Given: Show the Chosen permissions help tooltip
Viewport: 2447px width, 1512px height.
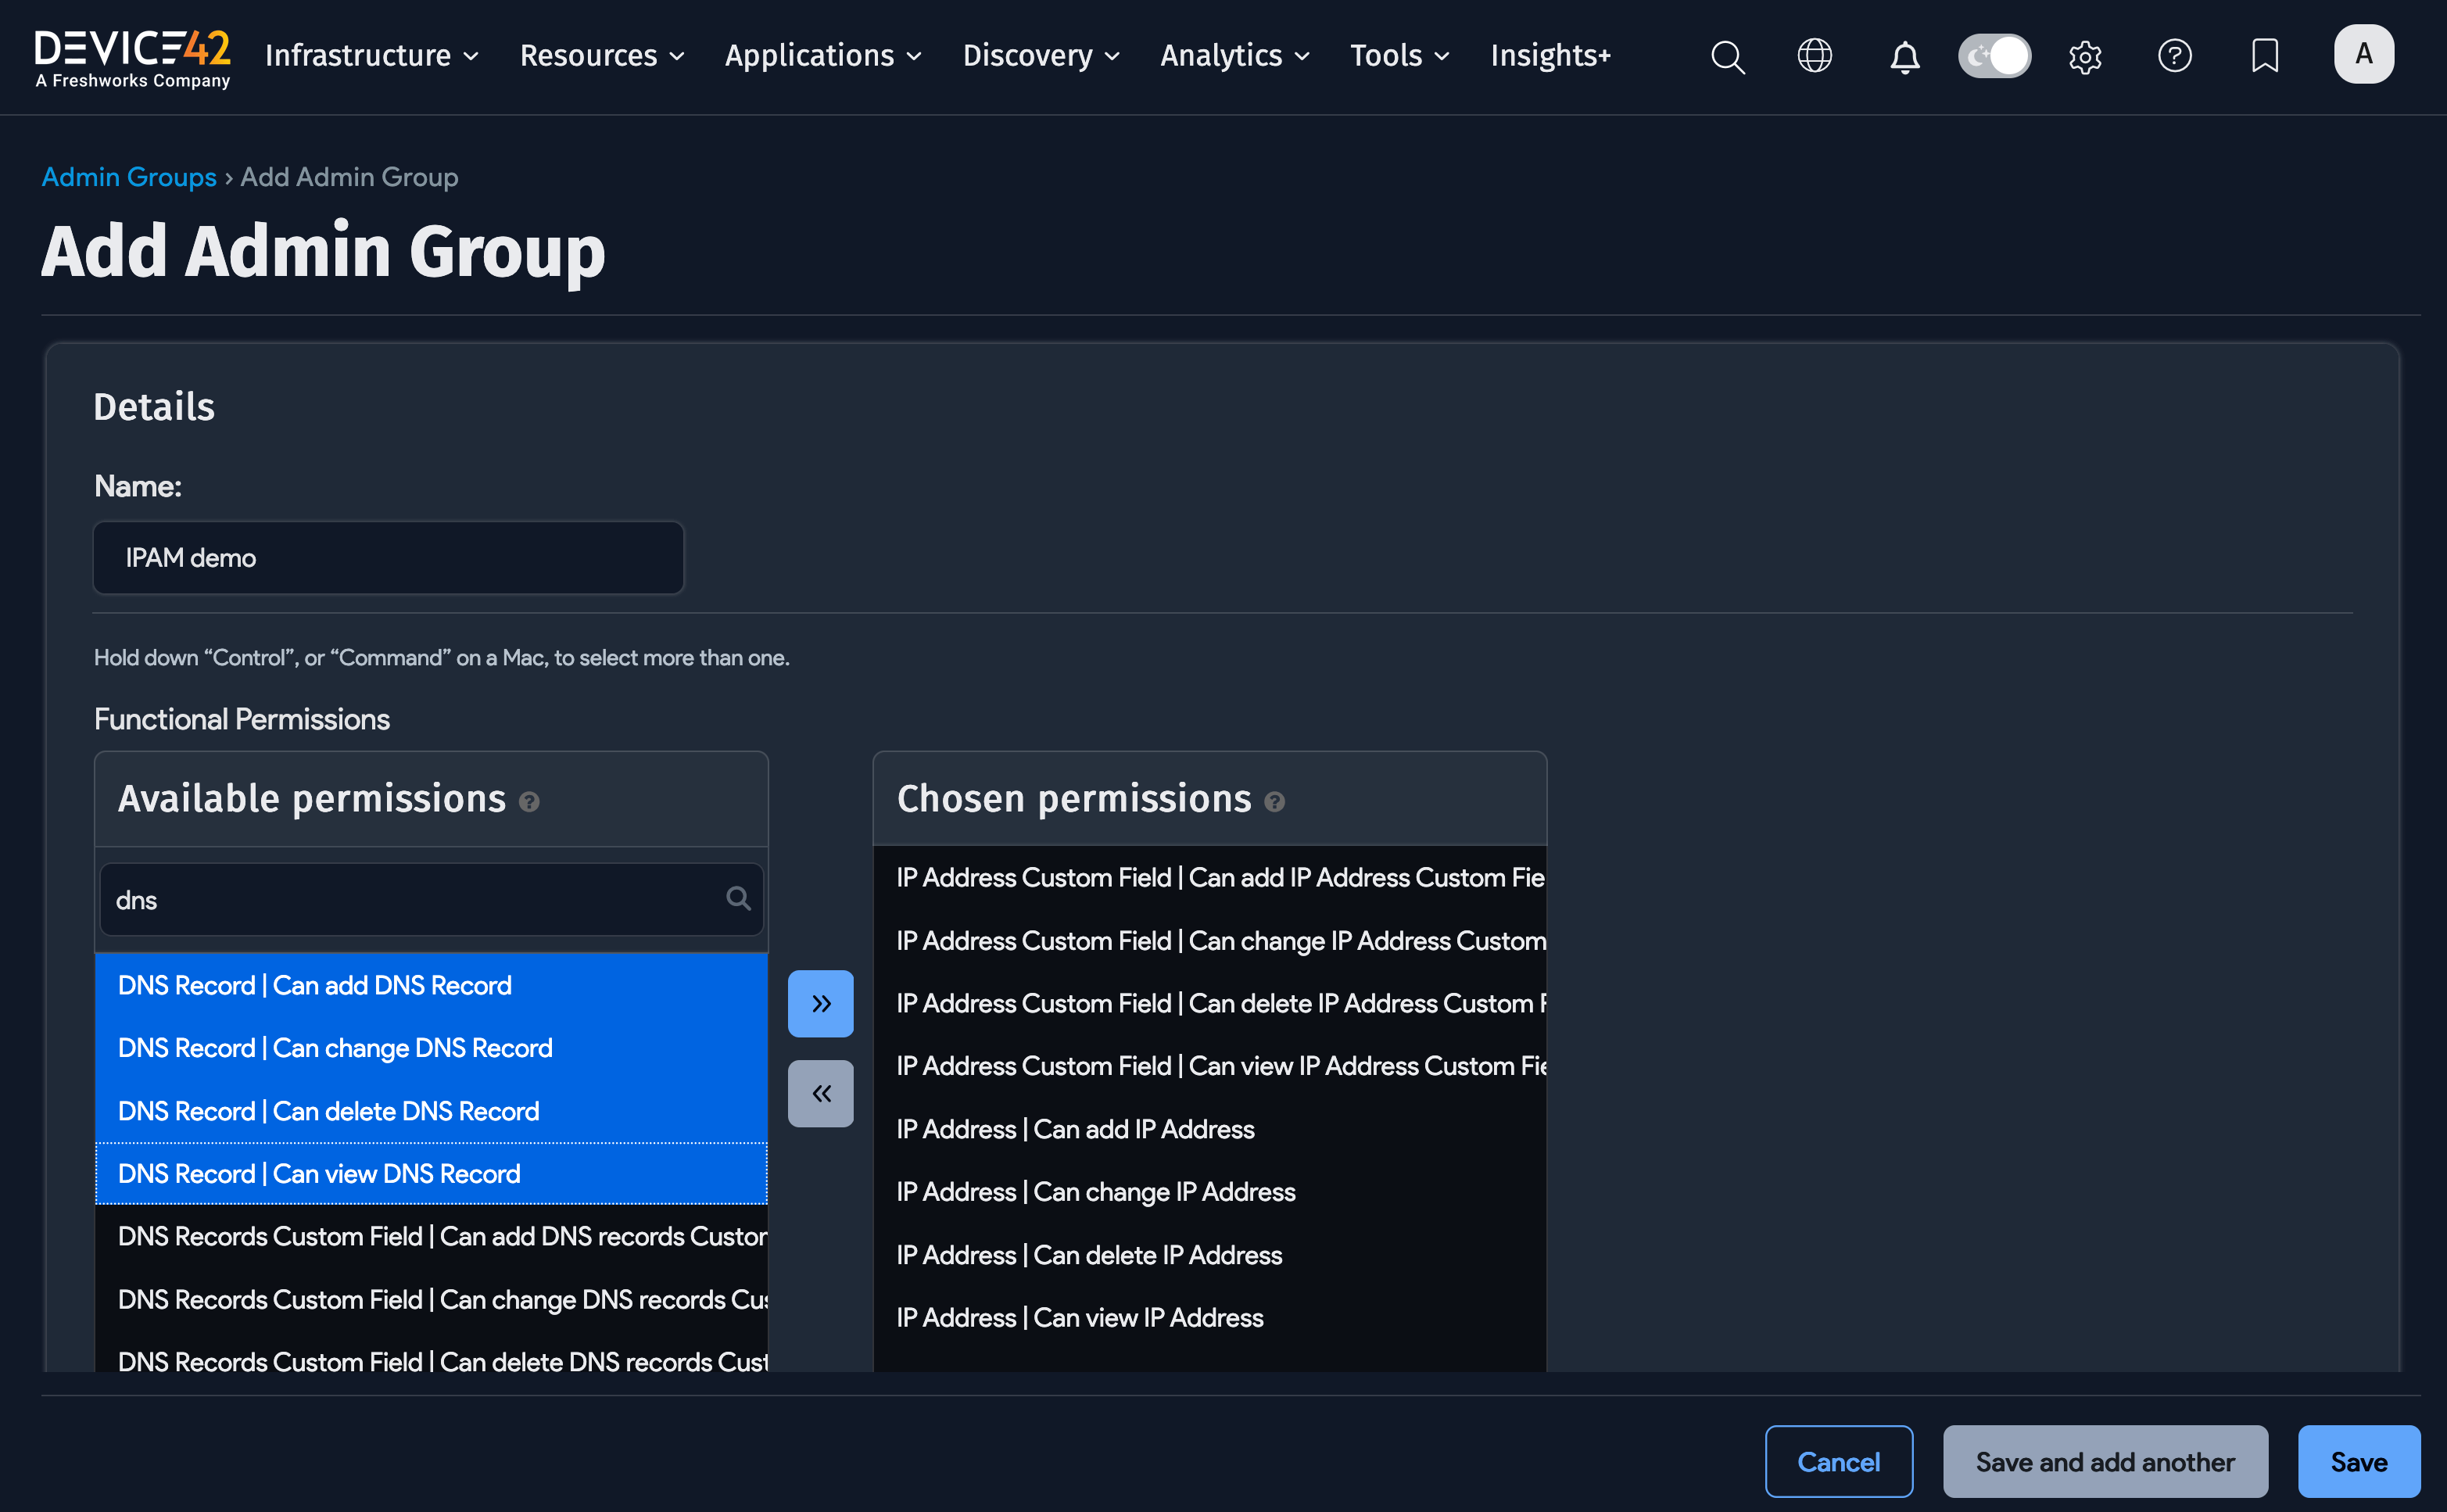Looking at the screenshot, I should 1275,801.
